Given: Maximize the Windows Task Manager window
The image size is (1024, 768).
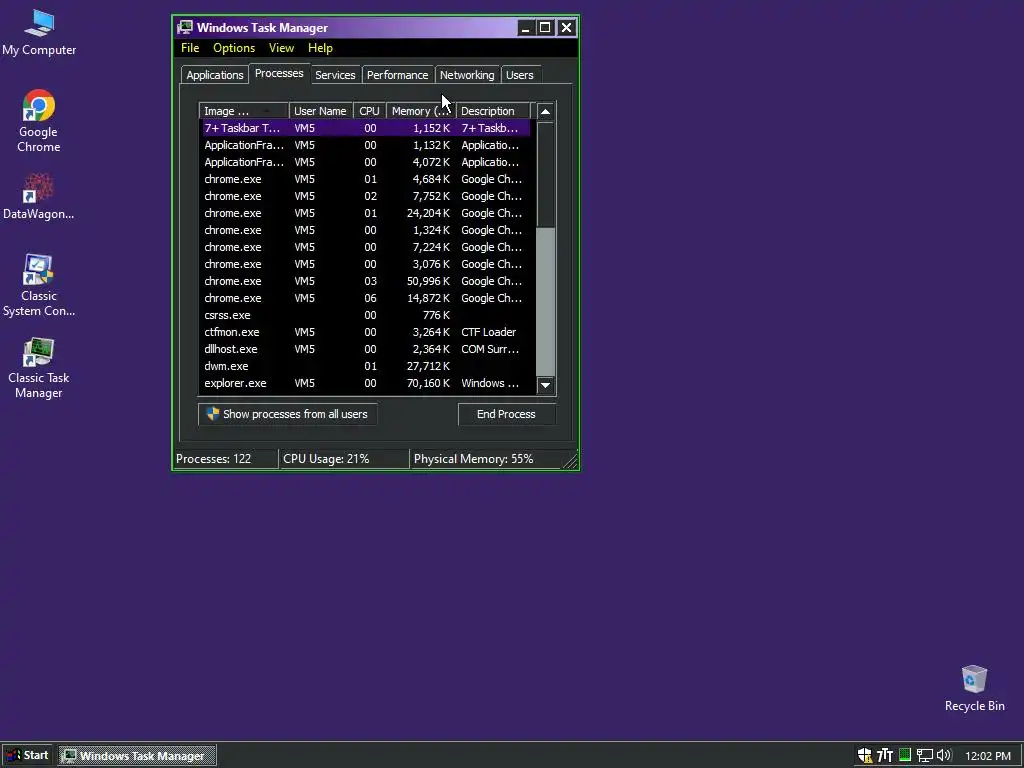Looking at the screenshot, I should pyautogui.click(x=545, y=27).
